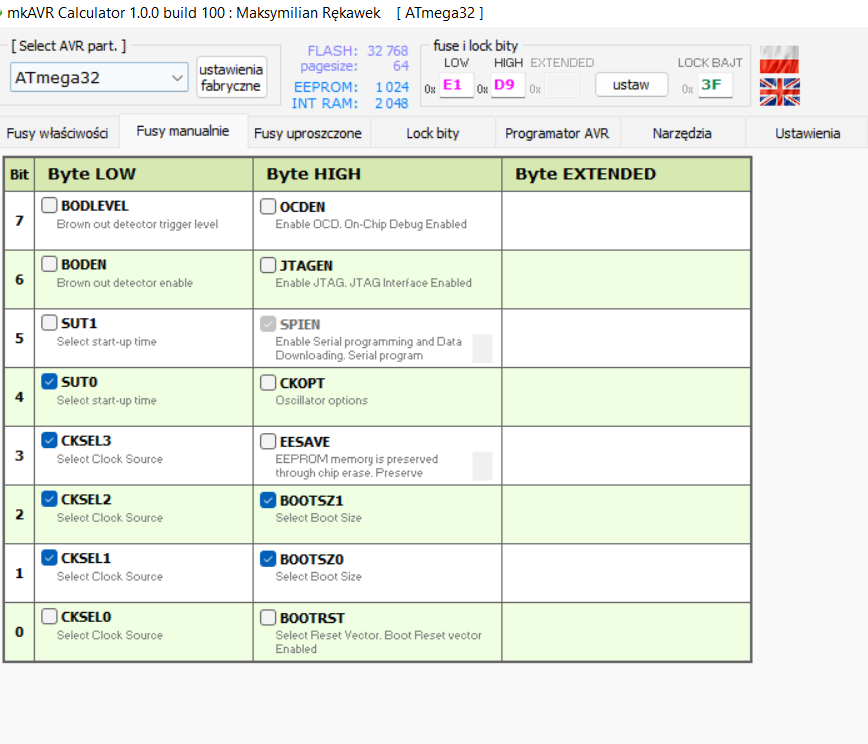Click the EXTENDED fuse value field
Screen dimensions: 868x744
tap(561, 85)
